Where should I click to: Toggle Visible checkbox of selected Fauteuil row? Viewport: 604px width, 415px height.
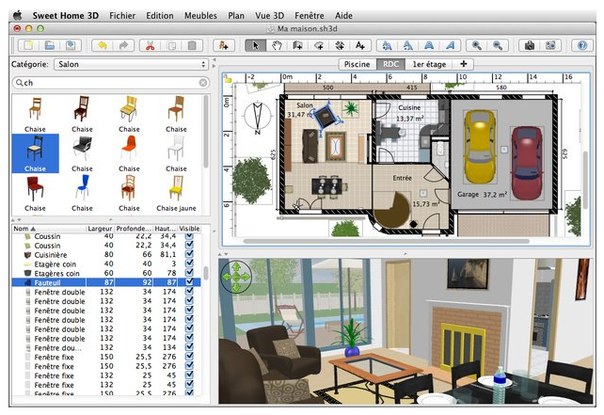pyautogui.click(x=189, y=282)
